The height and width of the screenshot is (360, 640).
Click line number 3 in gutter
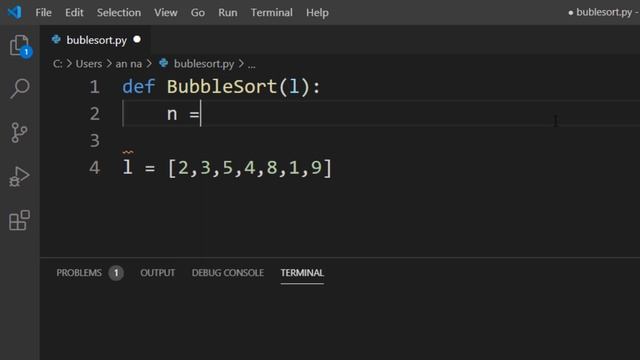tap(95, 141)
